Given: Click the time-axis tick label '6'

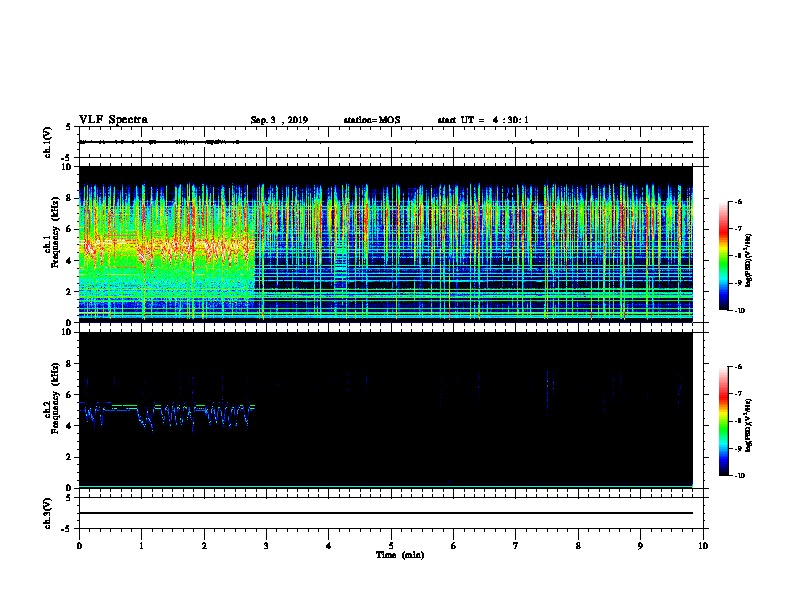Looking at the screenshot, I should click(x=454, y=546).
